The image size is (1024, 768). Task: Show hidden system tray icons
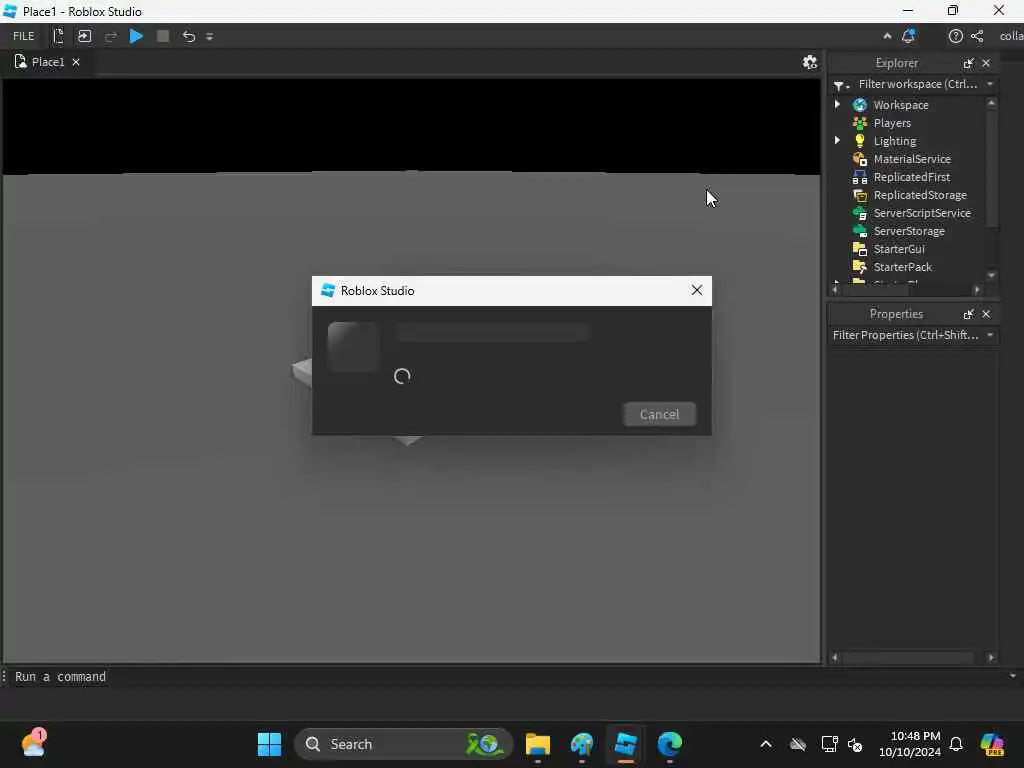[x=766, y=744]
